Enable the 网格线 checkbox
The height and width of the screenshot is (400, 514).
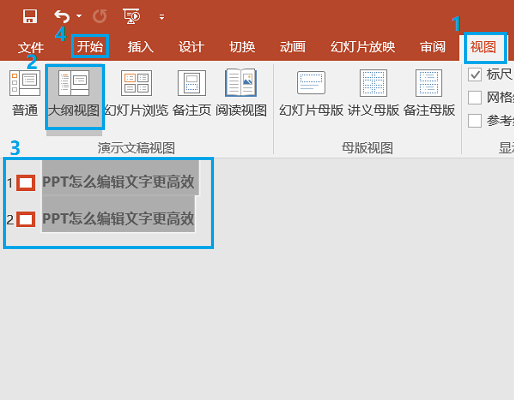click(475, 98)
